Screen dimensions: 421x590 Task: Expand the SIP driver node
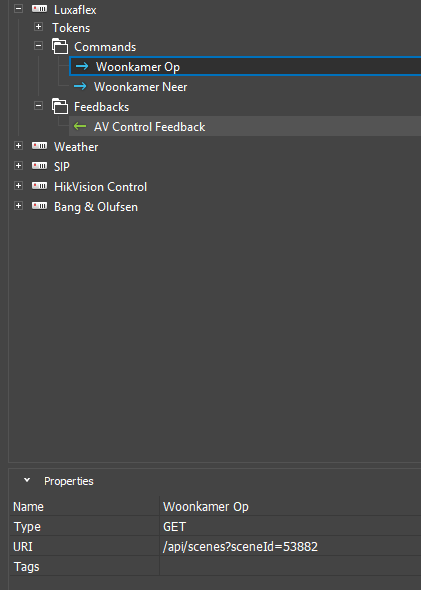(18, 166)
